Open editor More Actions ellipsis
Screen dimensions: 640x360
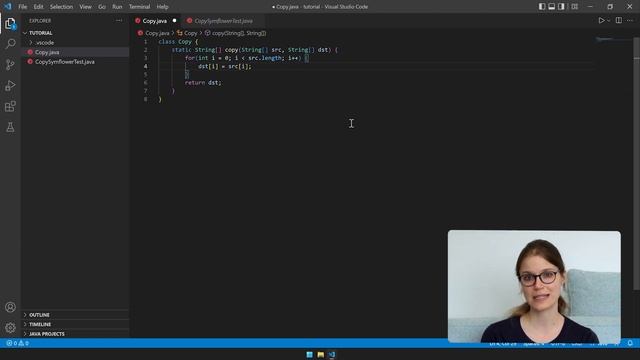click(x=630, y=20)
